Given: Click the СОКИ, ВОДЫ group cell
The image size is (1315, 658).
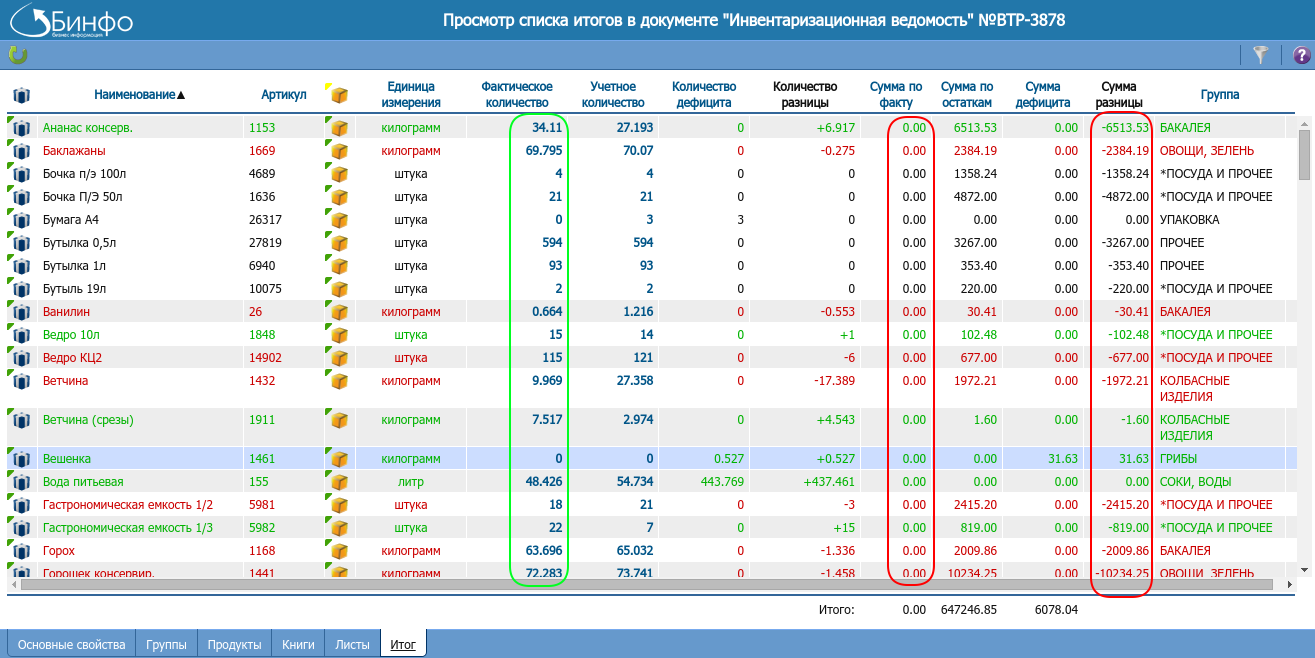Looking at the screenshot, I should (x=1196, y=482).
